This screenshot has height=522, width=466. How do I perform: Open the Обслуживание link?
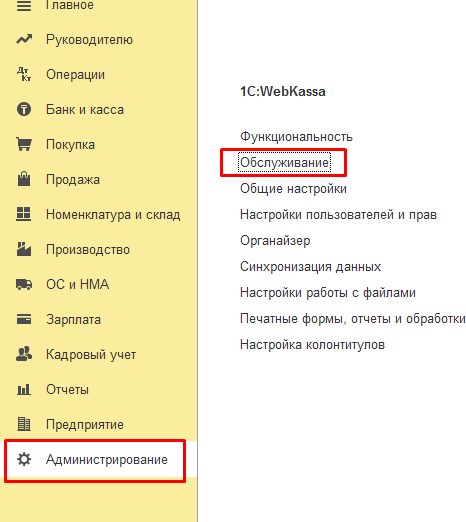(285, 163)
